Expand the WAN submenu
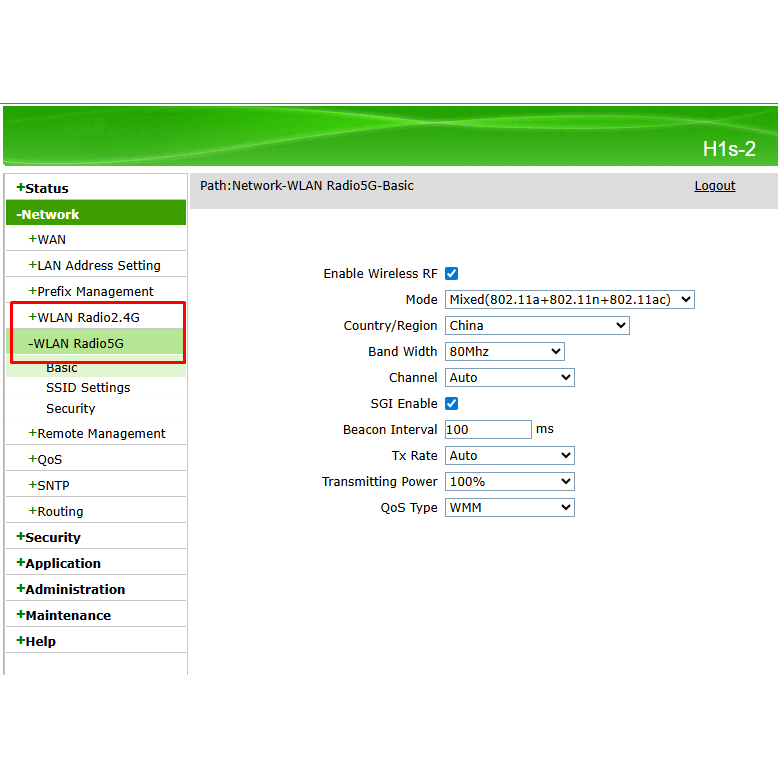 [51, 239]
